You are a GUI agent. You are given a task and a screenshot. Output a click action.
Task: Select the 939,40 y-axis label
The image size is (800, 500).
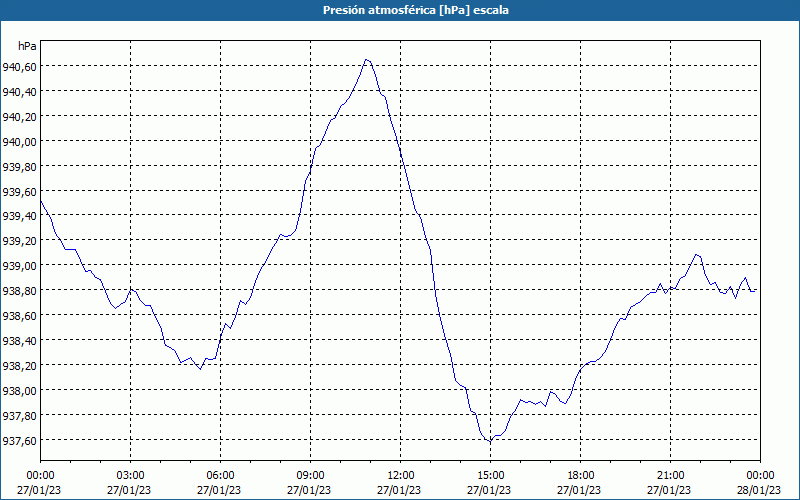click(19, 216)
